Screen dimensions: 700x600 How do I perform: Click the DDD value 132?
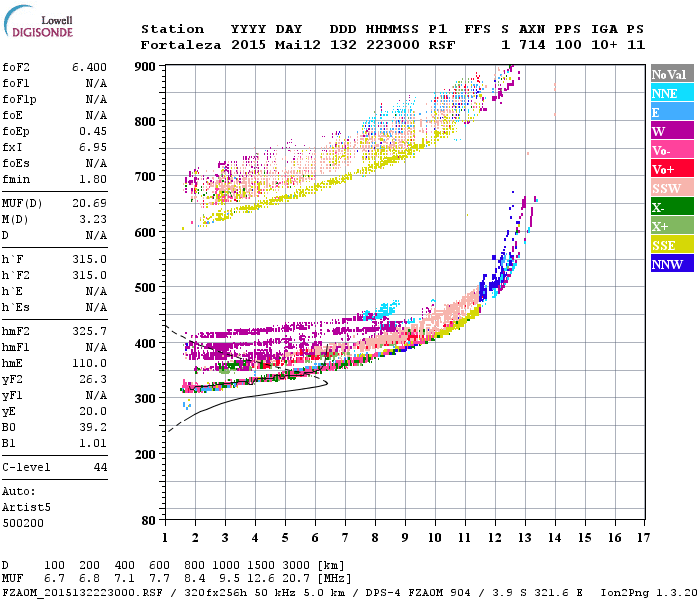[x=343, y=45]
